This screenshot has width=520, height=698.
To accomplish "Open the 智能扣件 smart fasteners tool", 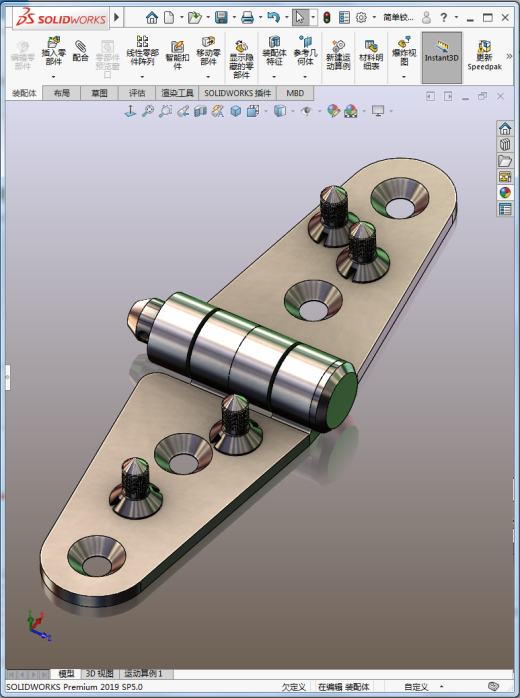I will point(177,54).
